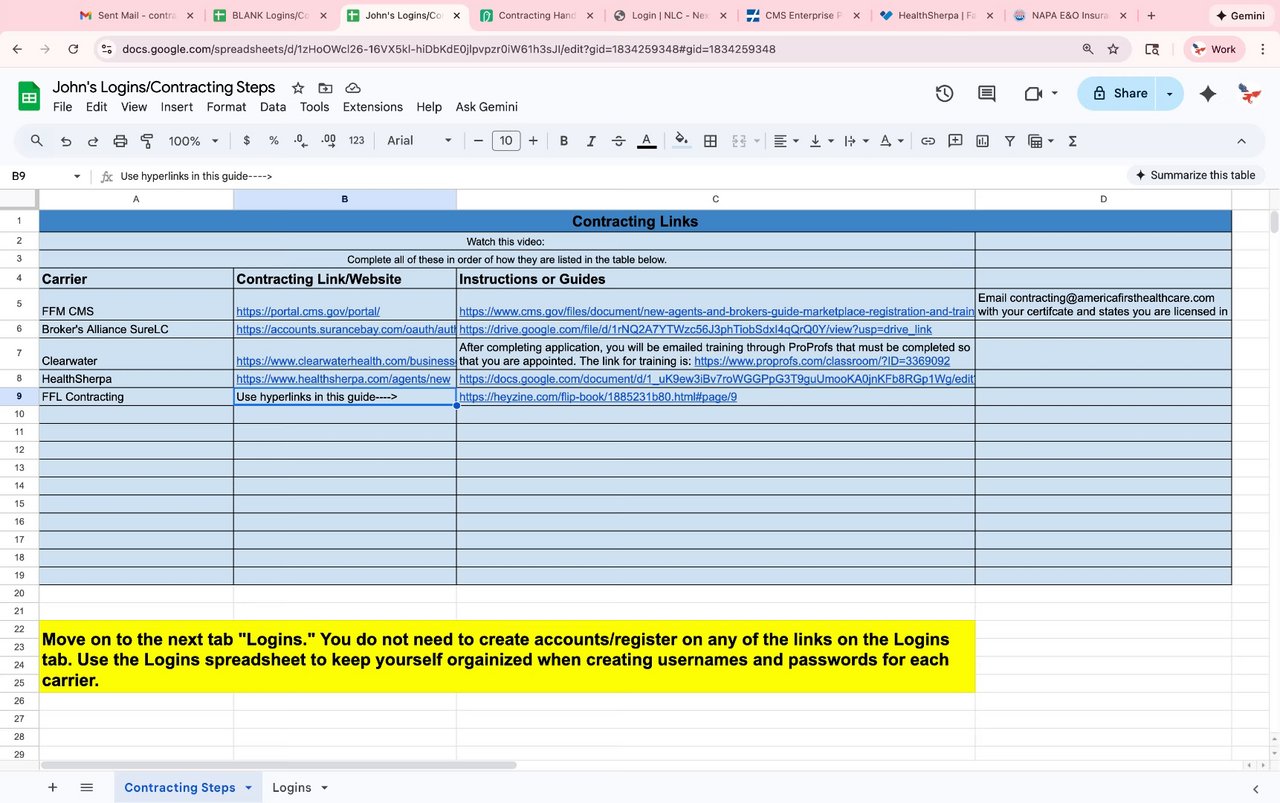1280x803 pixels.
Task: Open the Insert menu
Action: (x=177, y=107)
